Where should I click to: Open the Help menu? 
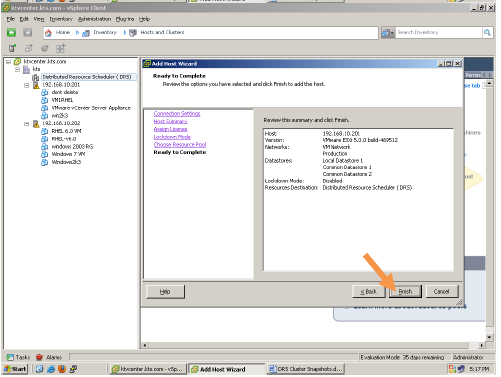pyautogui.click(x=144, y=19)
